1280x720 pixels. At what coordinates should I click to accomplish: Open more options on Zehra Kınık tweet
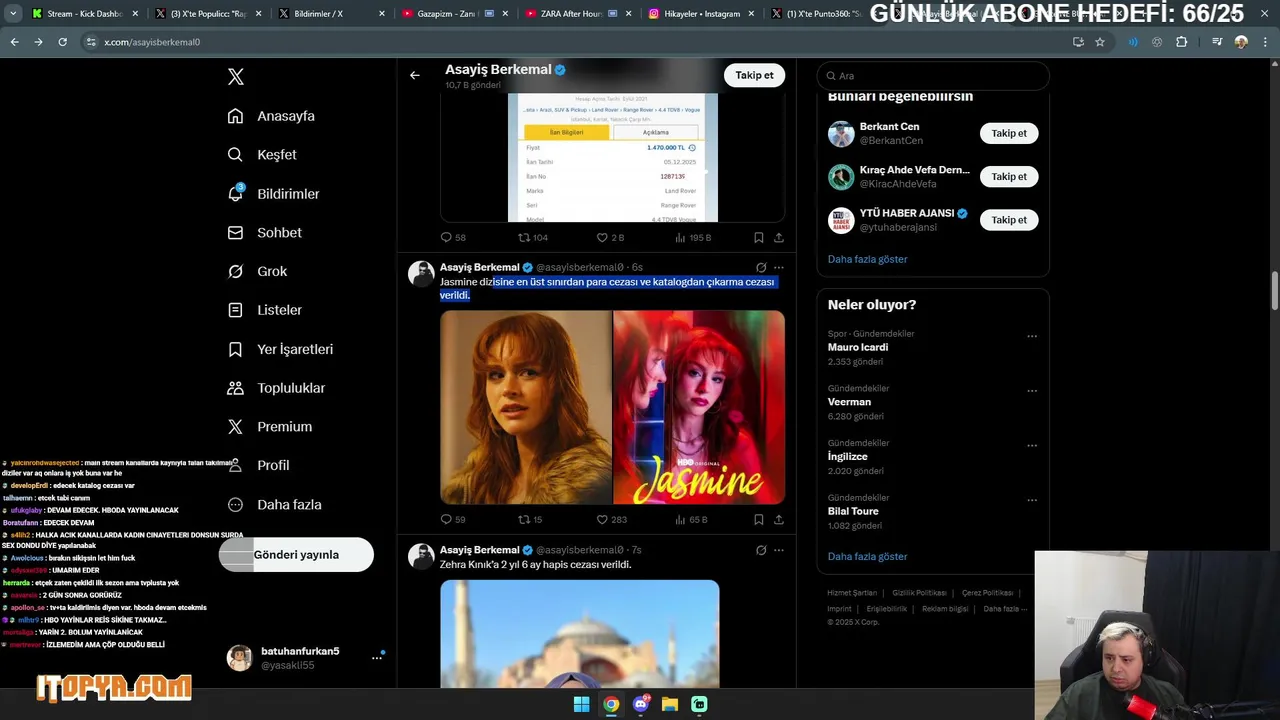click(x=779, y=550)
